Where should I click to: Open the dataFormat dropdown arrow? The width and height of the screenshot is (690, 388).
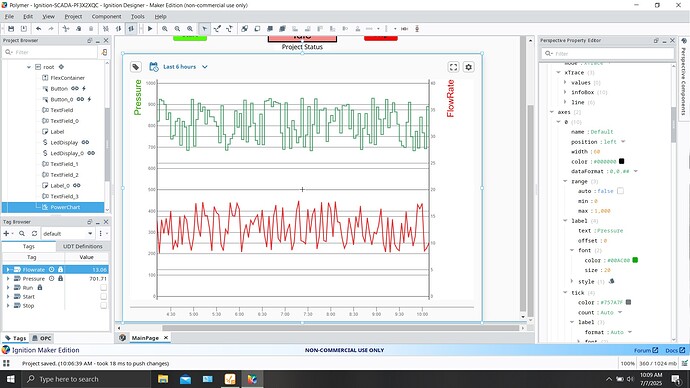click(636, 171)
